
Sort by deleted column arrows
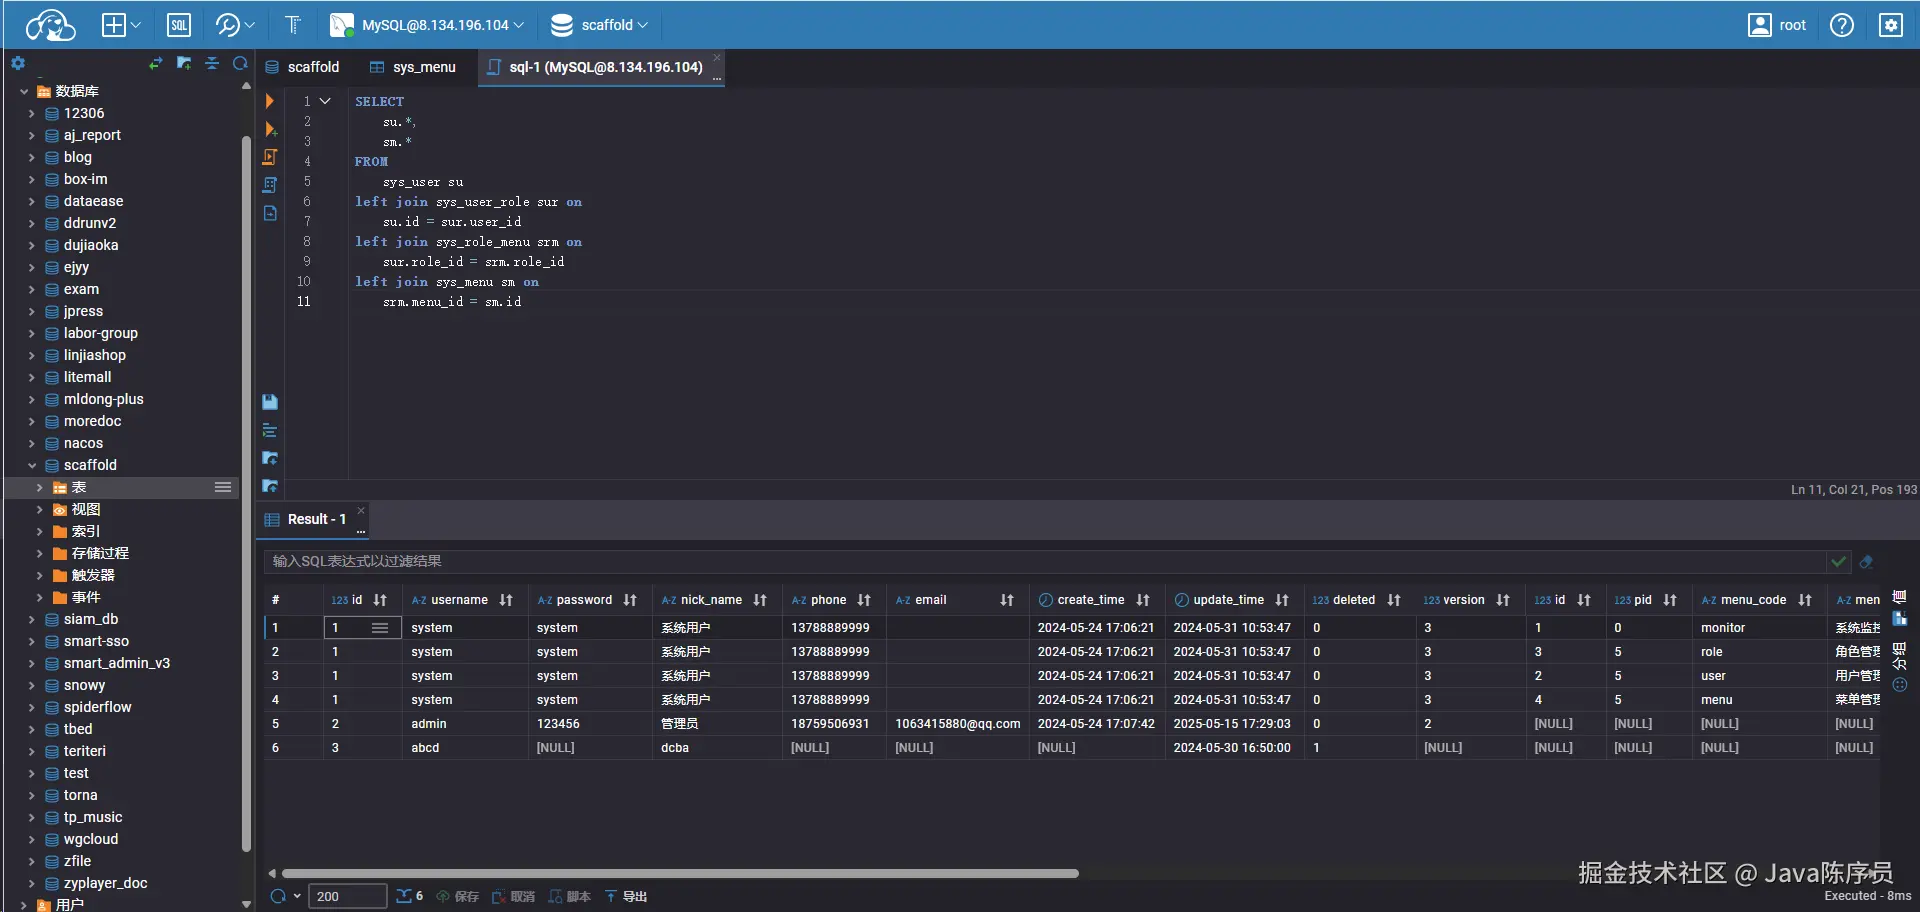[1394, 600]
